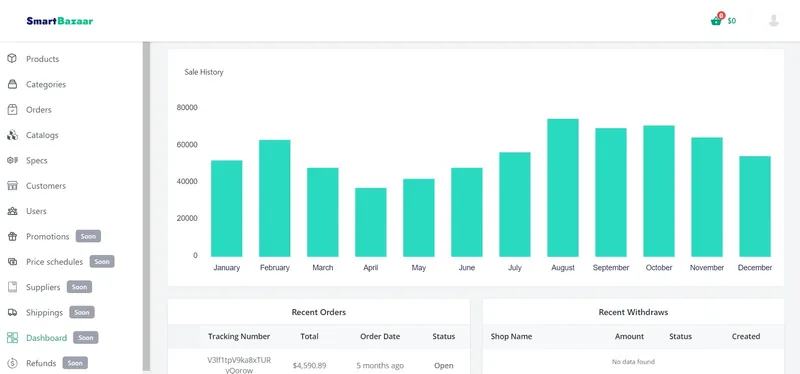Open the Customers section
The height and width of the screenshot is (374, 800).
[x=46, y=186]
